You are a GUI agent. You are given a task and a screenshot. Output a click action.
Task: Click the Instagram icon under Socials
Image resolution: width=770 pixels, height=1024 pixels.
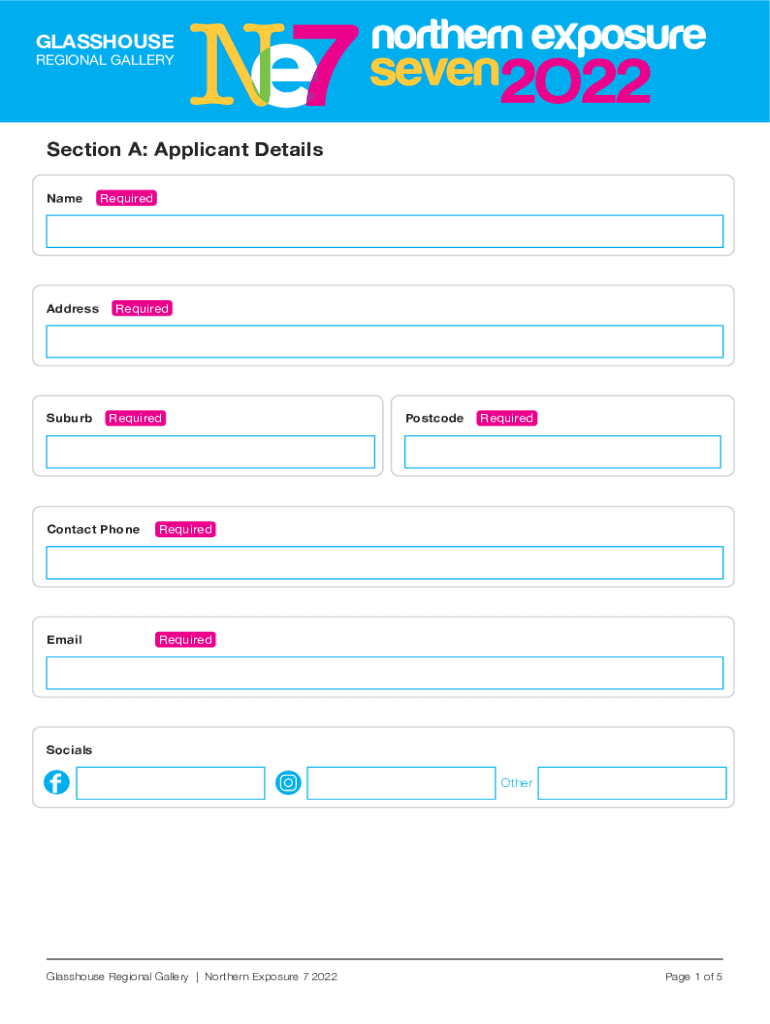click(x=288, y=783)
